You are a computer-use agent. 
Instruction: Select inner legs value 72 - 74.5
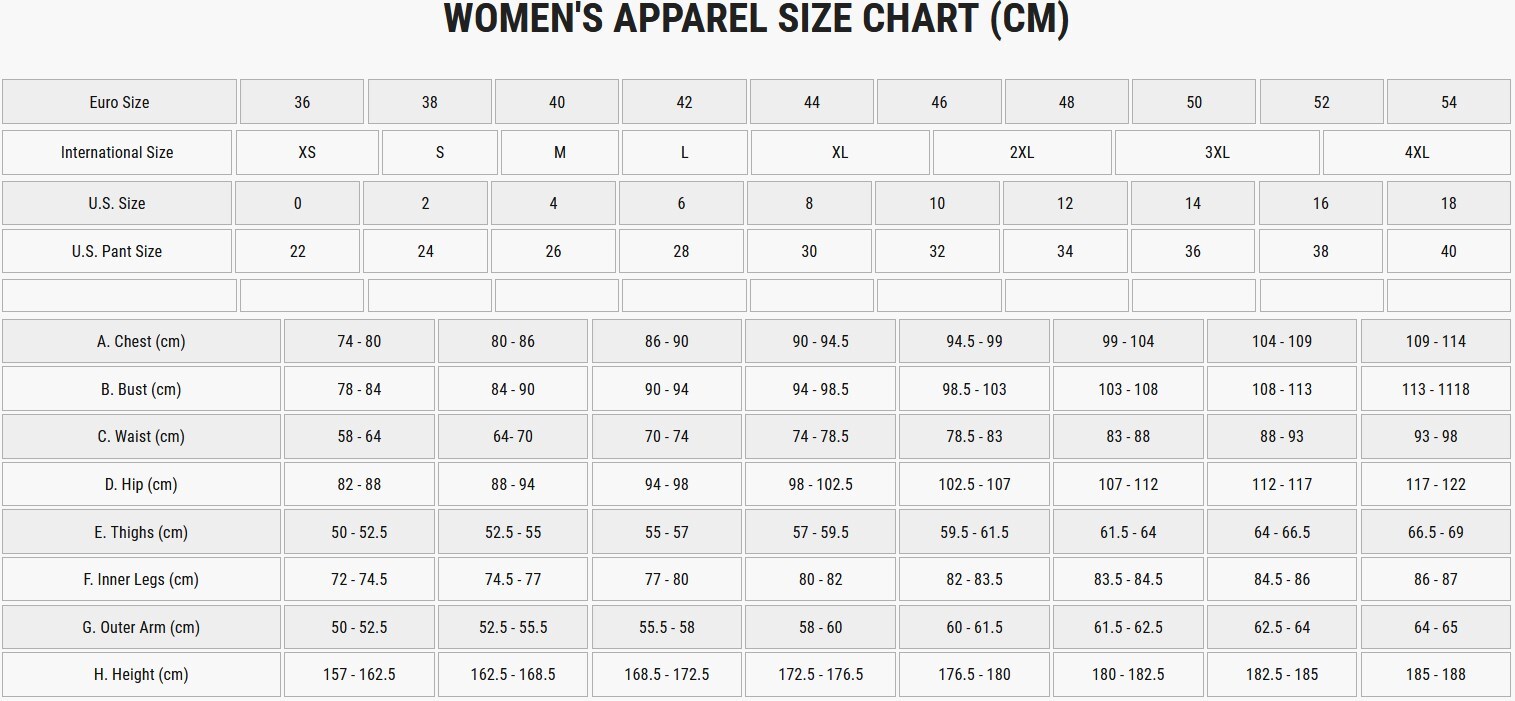[x=359, y=579]
